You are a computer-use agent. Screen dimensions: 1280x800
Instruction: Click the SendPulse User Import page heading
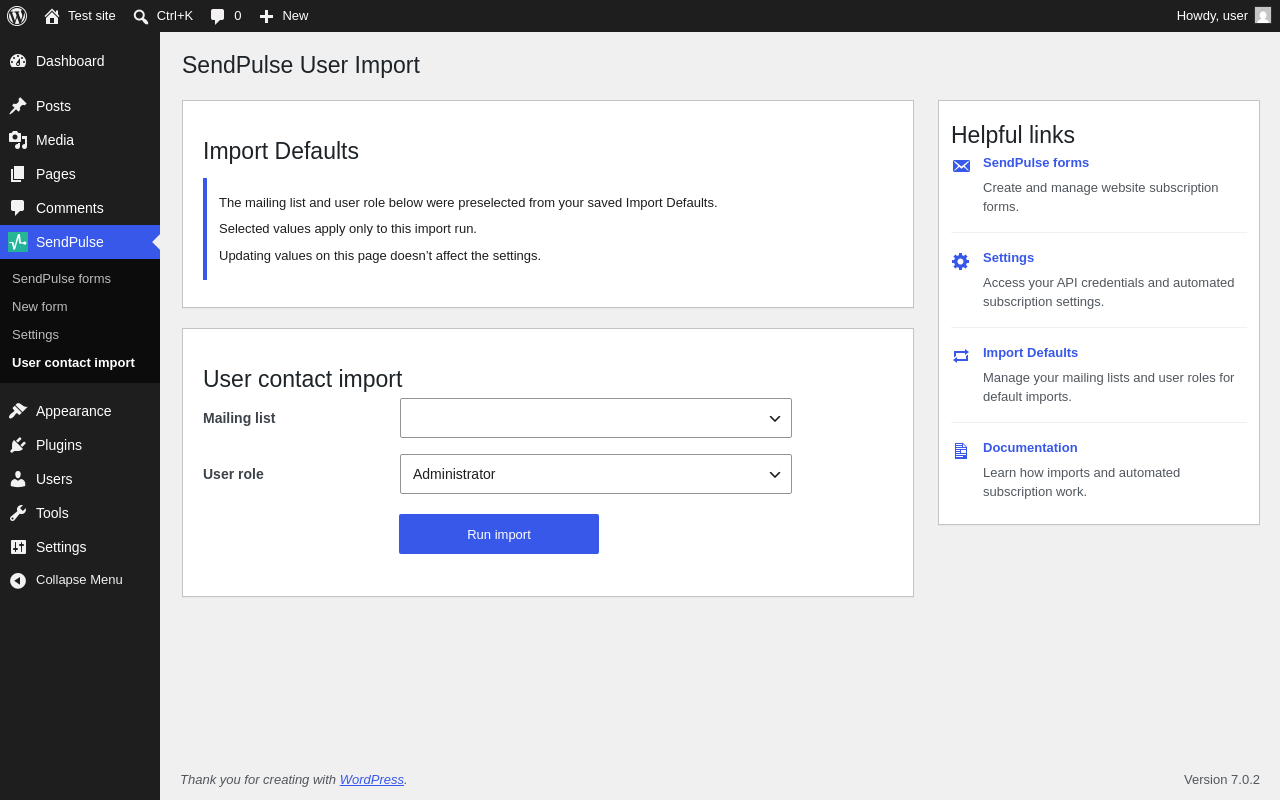click(x=301, y=65)
